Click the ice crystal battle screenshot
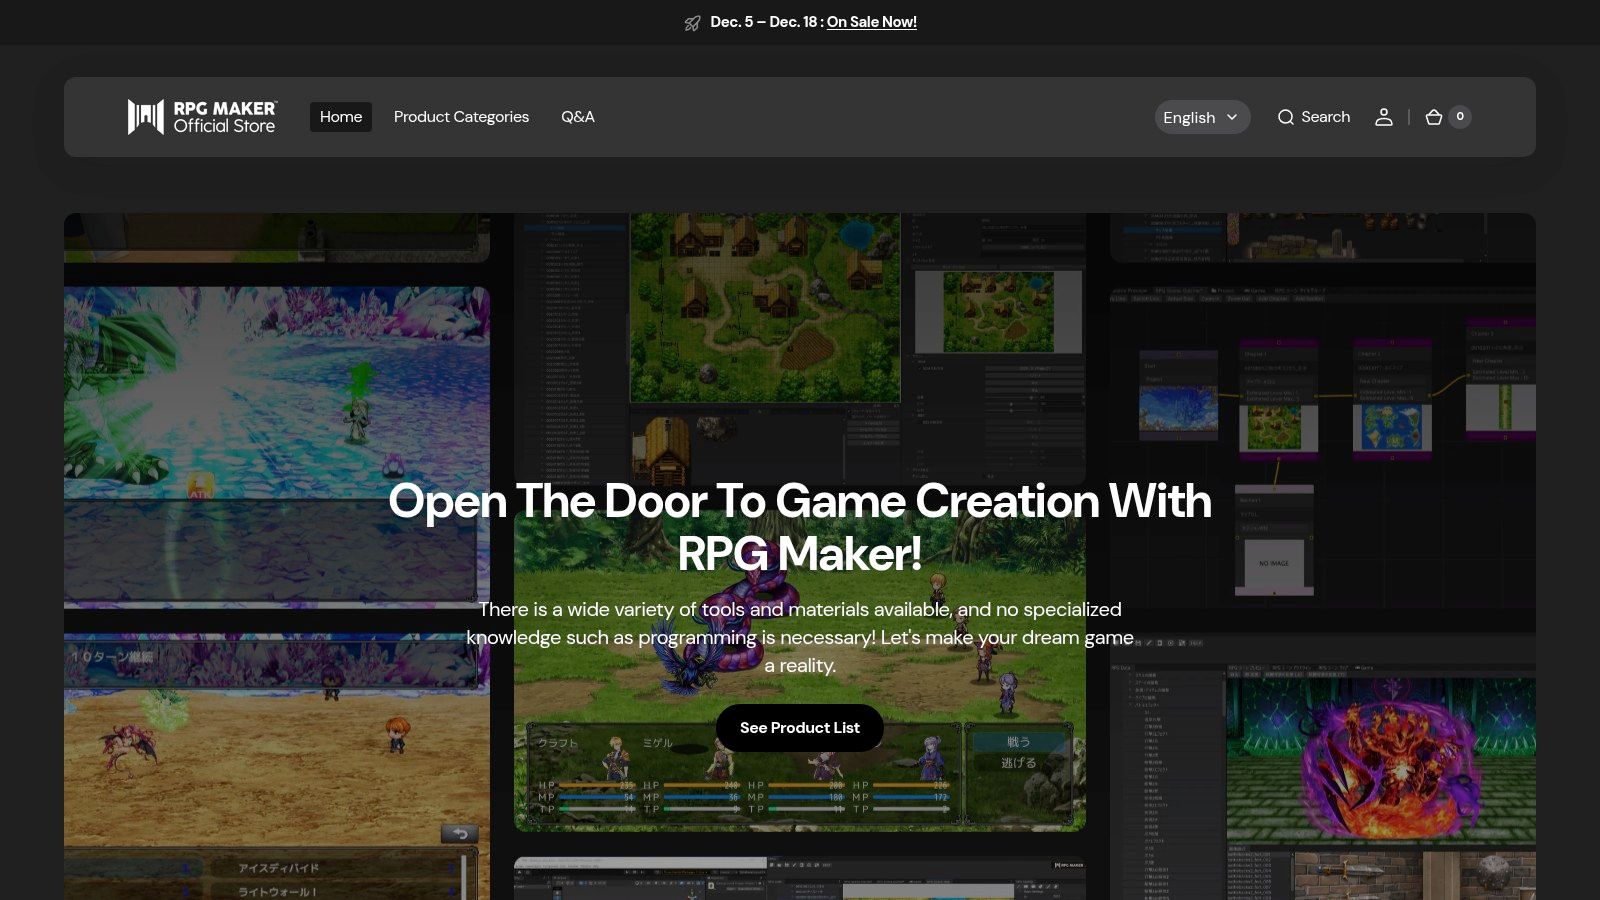Image resolution: width=1600 pixels, height=900 pixels. (x=277, y=447)
